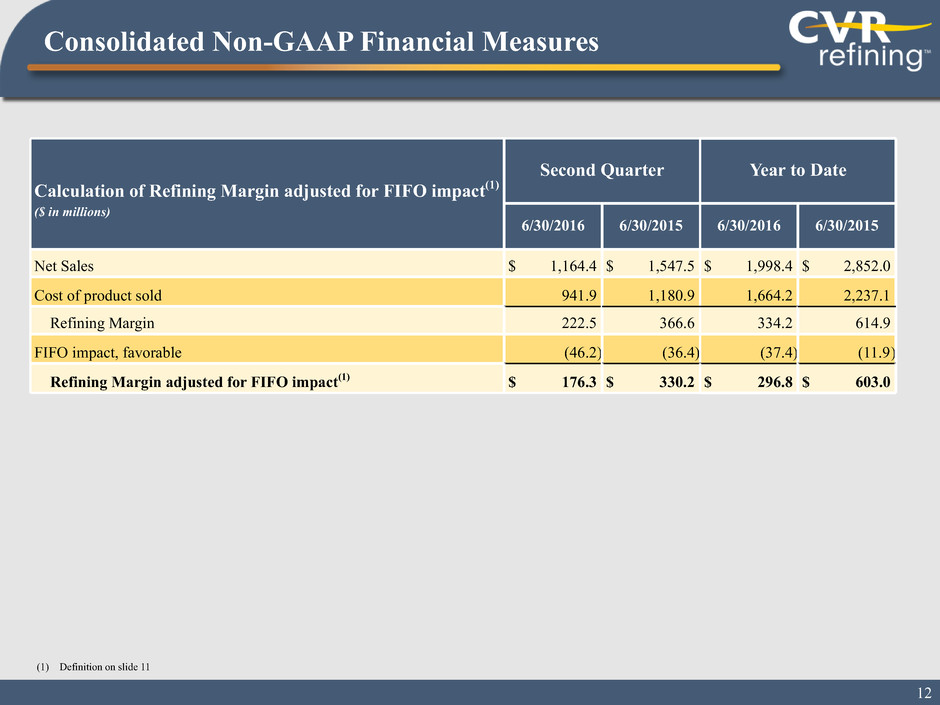Image resolution: width=940 pixels, height=705 pixels.
Task: Click the 6/30/2016 header under Second Quarter
Action: (552, 225)
